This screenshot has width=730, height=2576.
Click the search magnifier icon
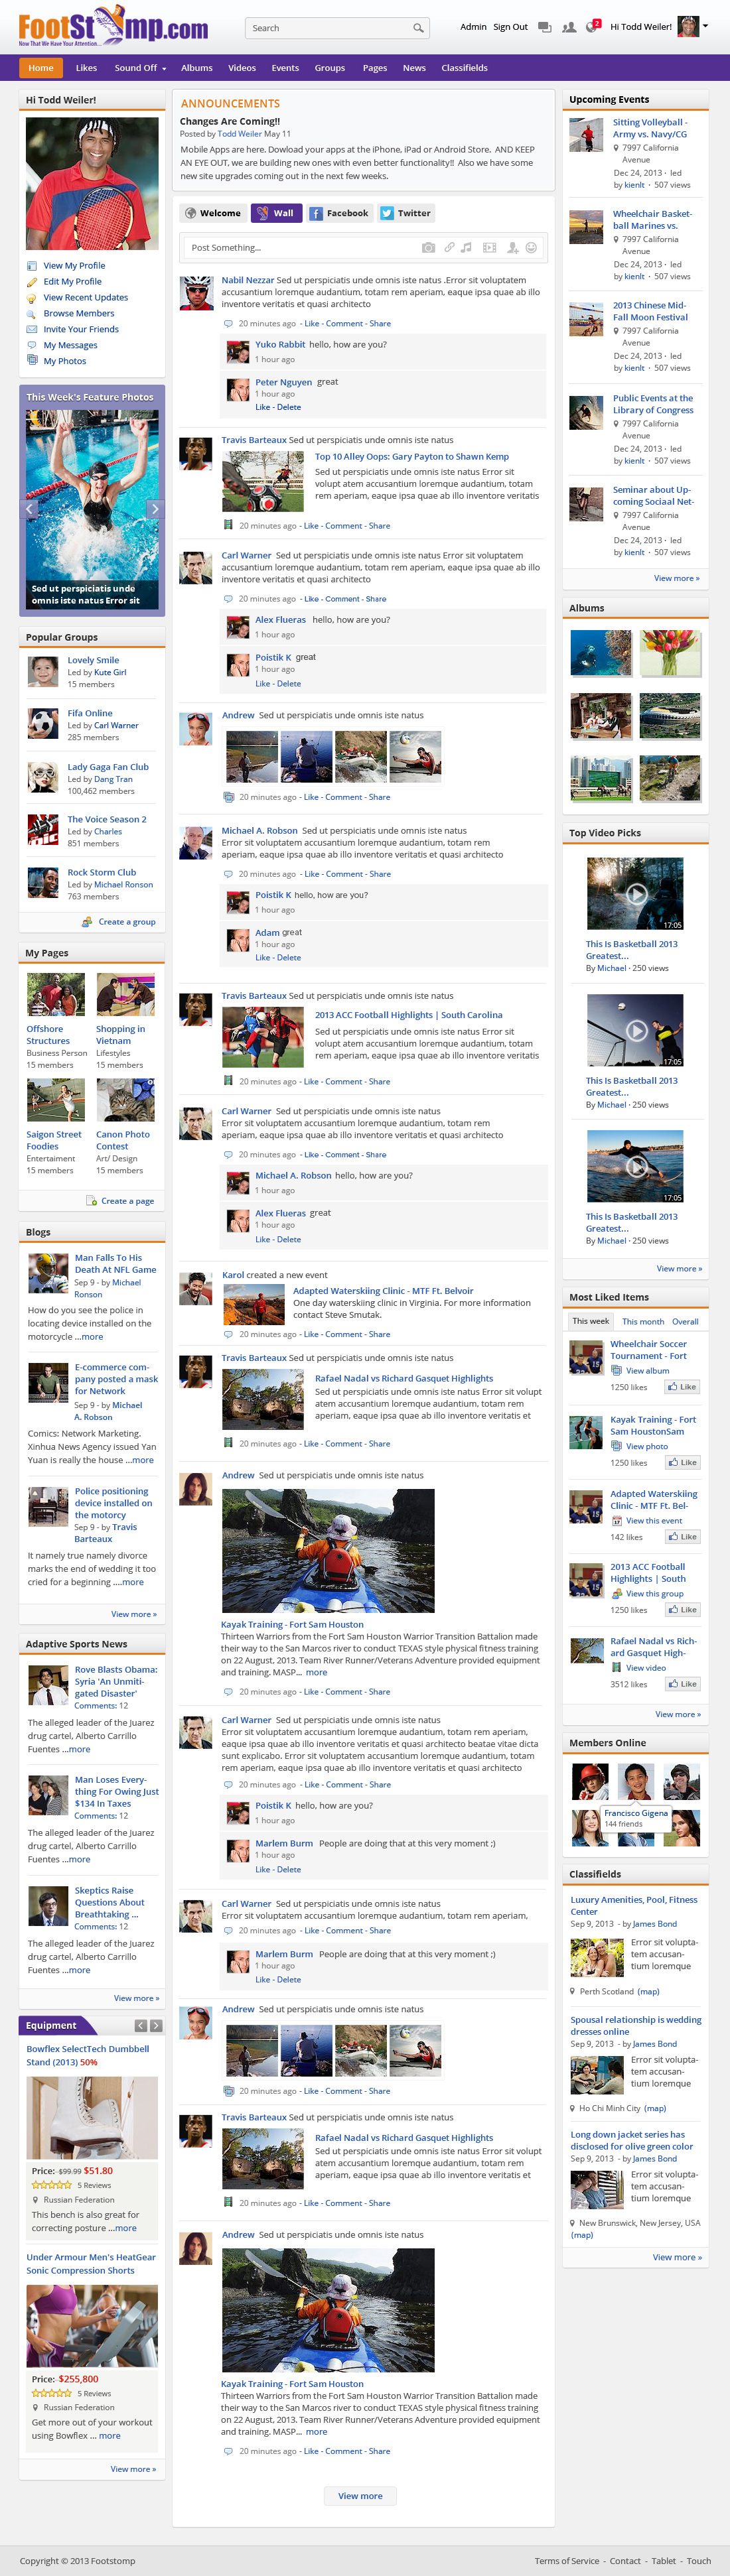click(x=418, y=28)
